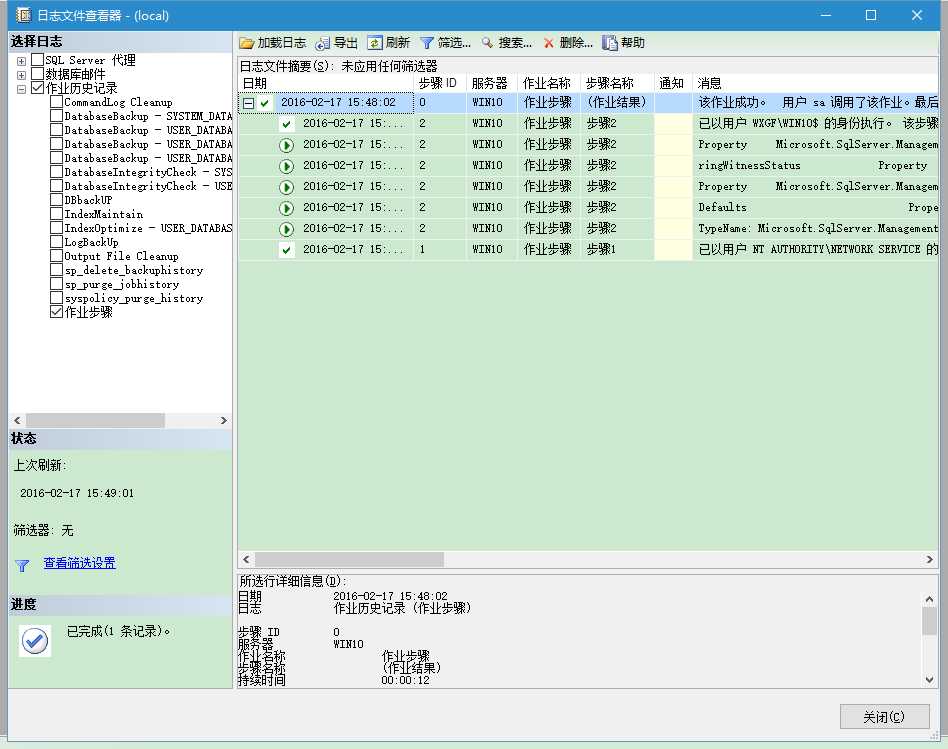Click the horizontal scrollbar thumb of the log grid
The width and height of the screenshot is (948, 749).
pos(349,559)
